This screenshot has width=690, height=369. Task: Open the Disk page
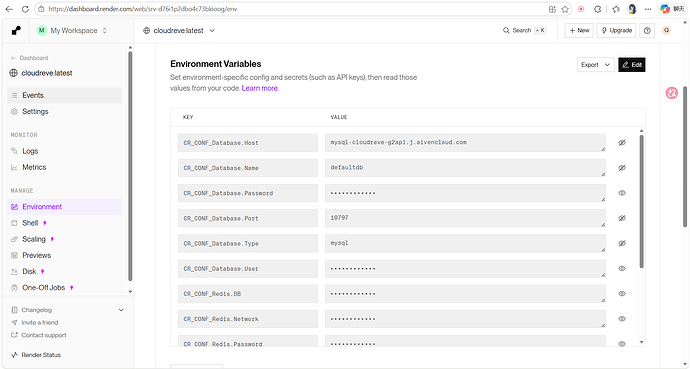click(64, 272)
